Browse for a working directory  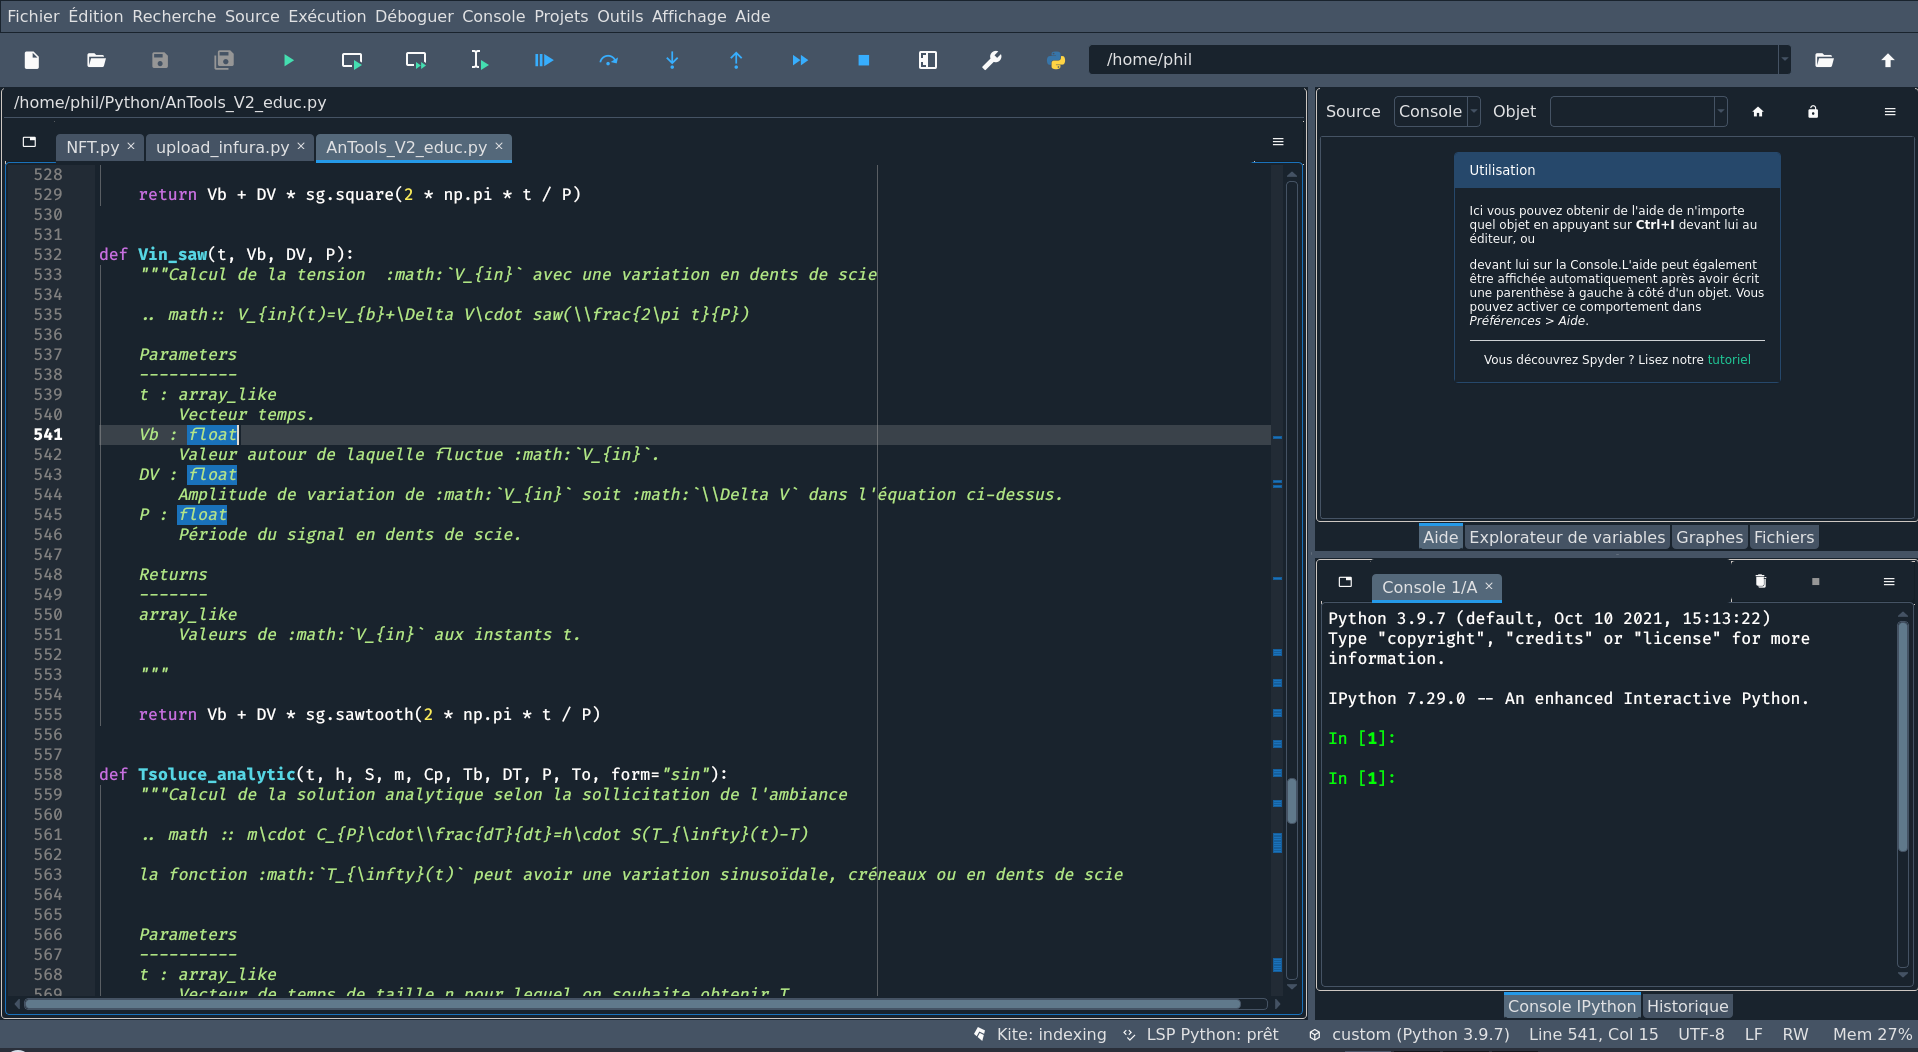[x=1824, y=60]
